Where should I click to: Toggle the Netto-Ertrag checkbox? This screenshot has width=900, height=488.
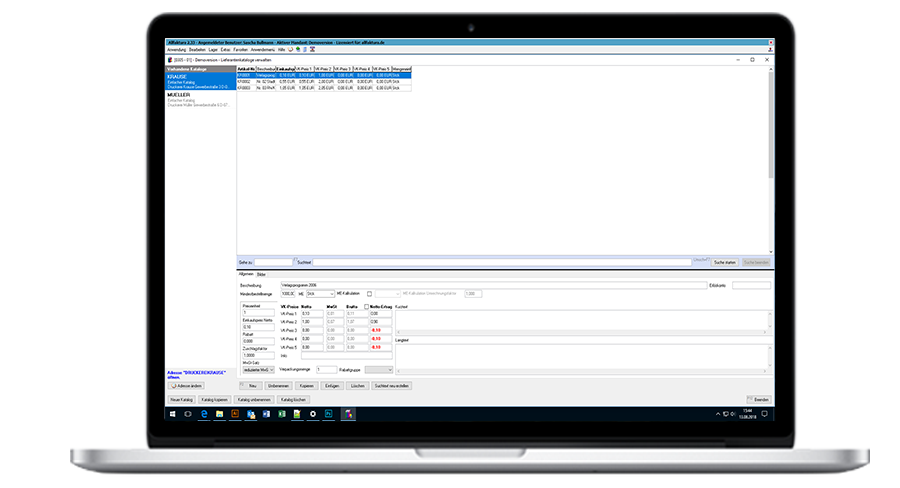coord(366,306)
